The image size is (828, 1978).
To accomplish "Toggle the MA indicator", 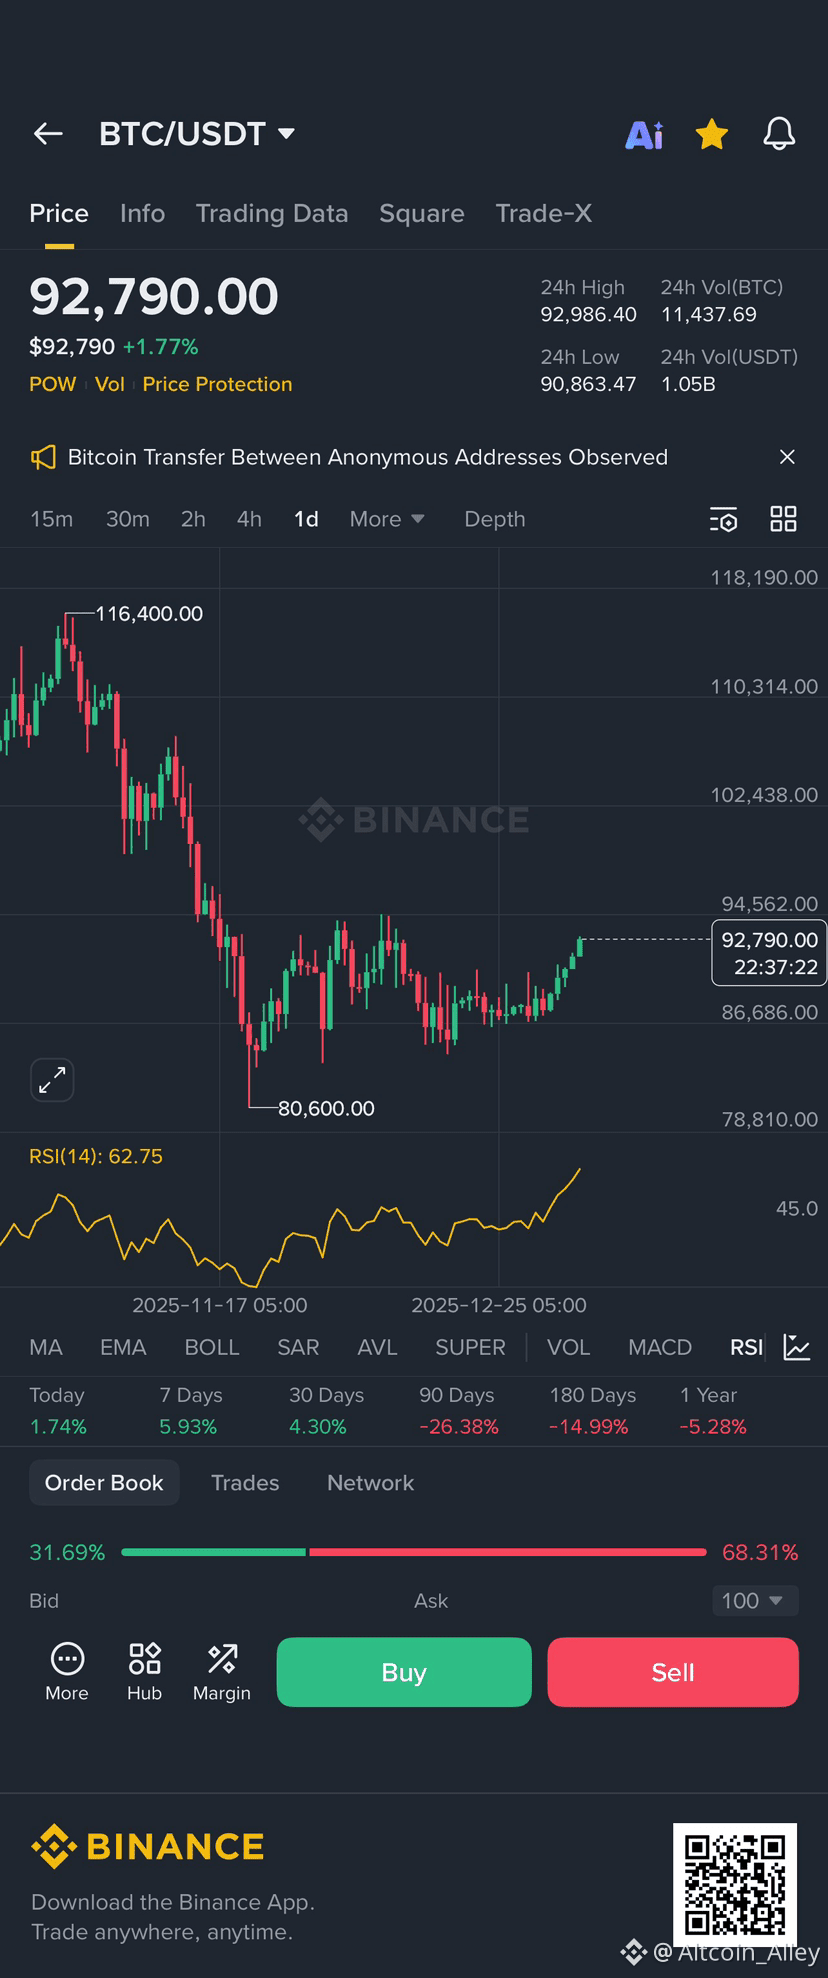I will pos(46,1348).
